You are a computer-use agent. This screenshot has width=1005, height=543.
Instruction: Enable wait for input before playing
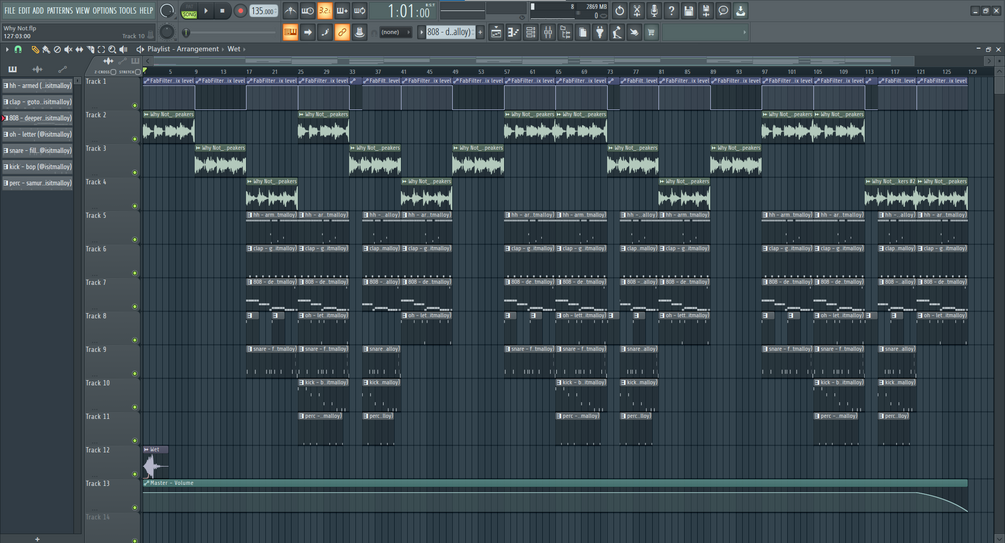pos(308,11)
